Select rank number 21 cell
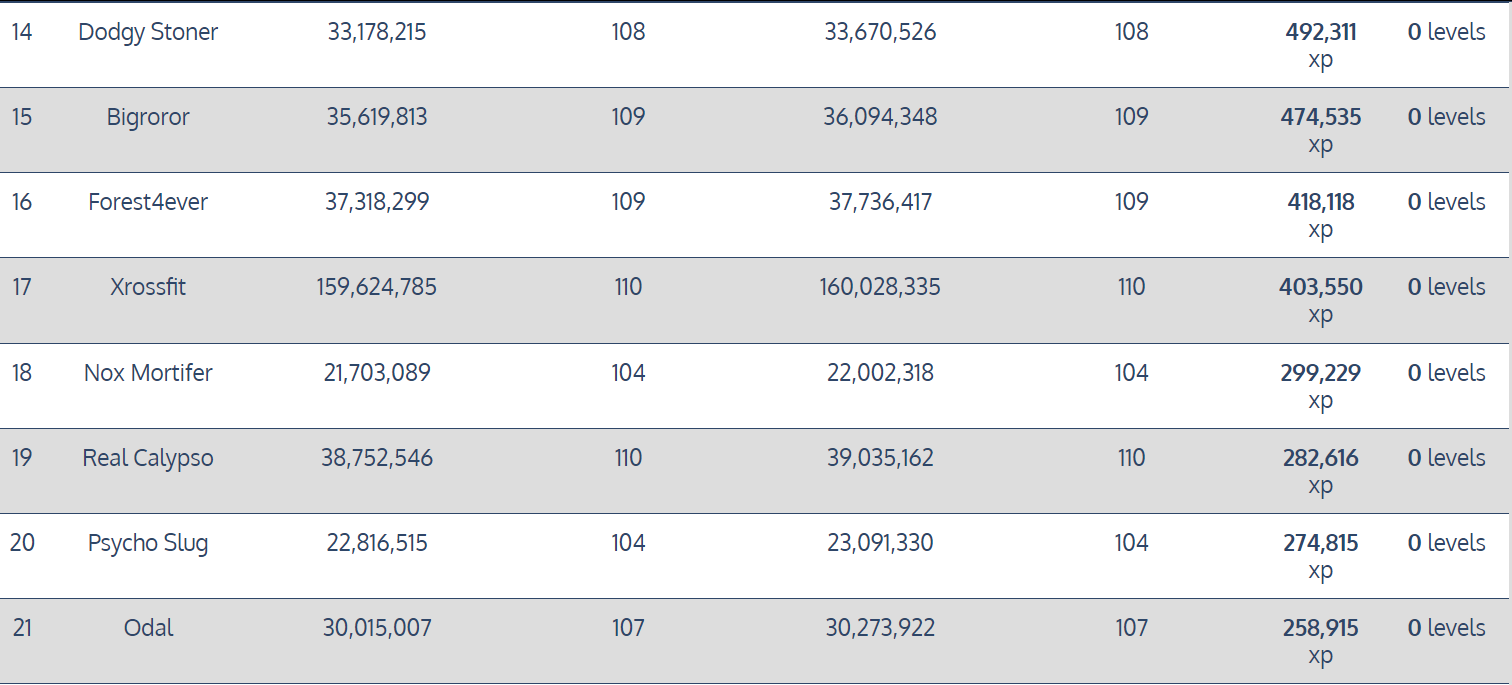 click(x=22, y=628)
